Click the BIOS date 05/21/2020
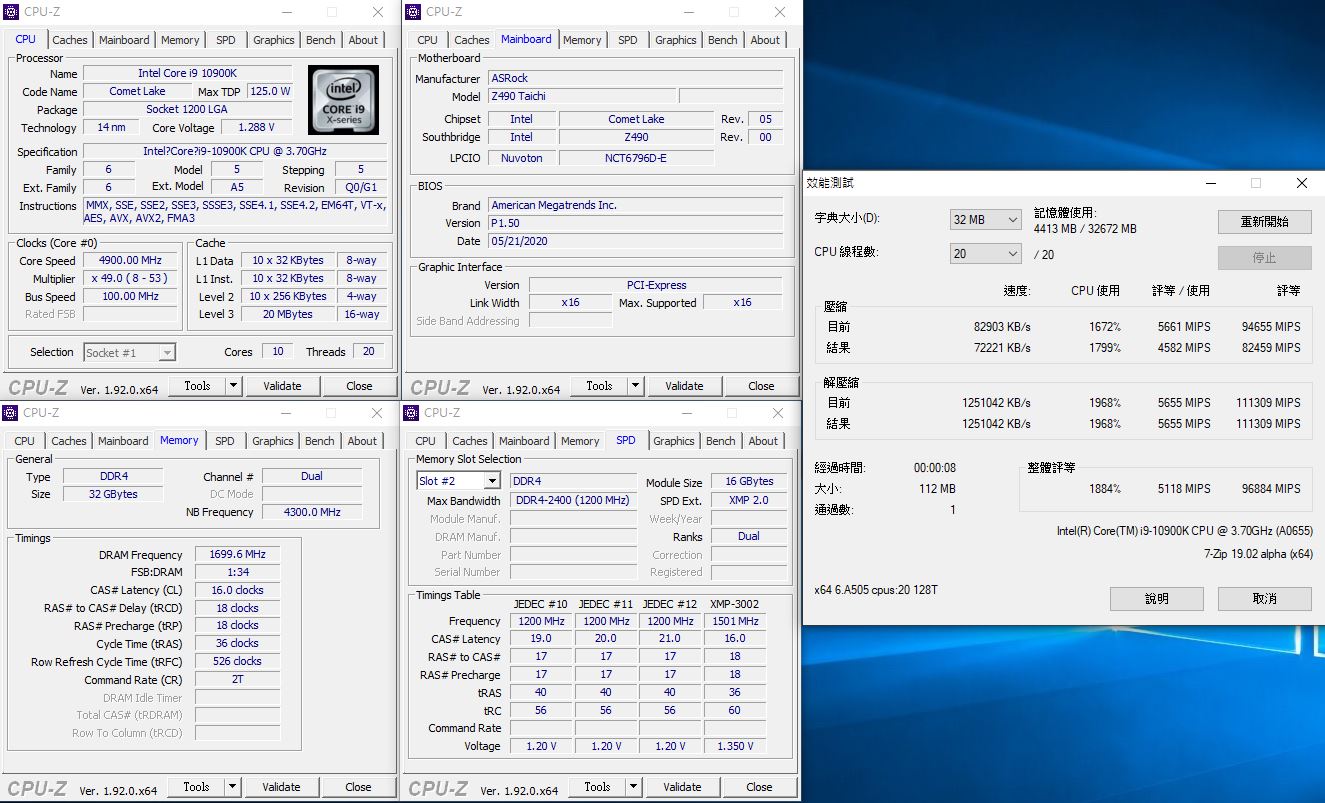 tap(636, 241)
